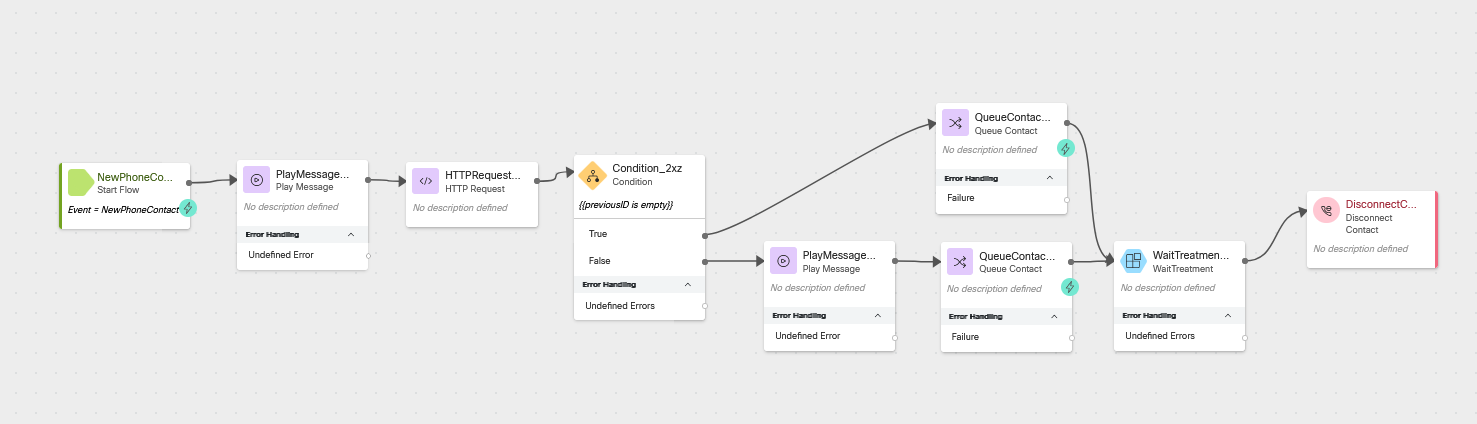This screenshot has height=424, width=1477.
Task: Click the green Start Flow icon on NewPhoneContact
Action: [x=80, y=182]
